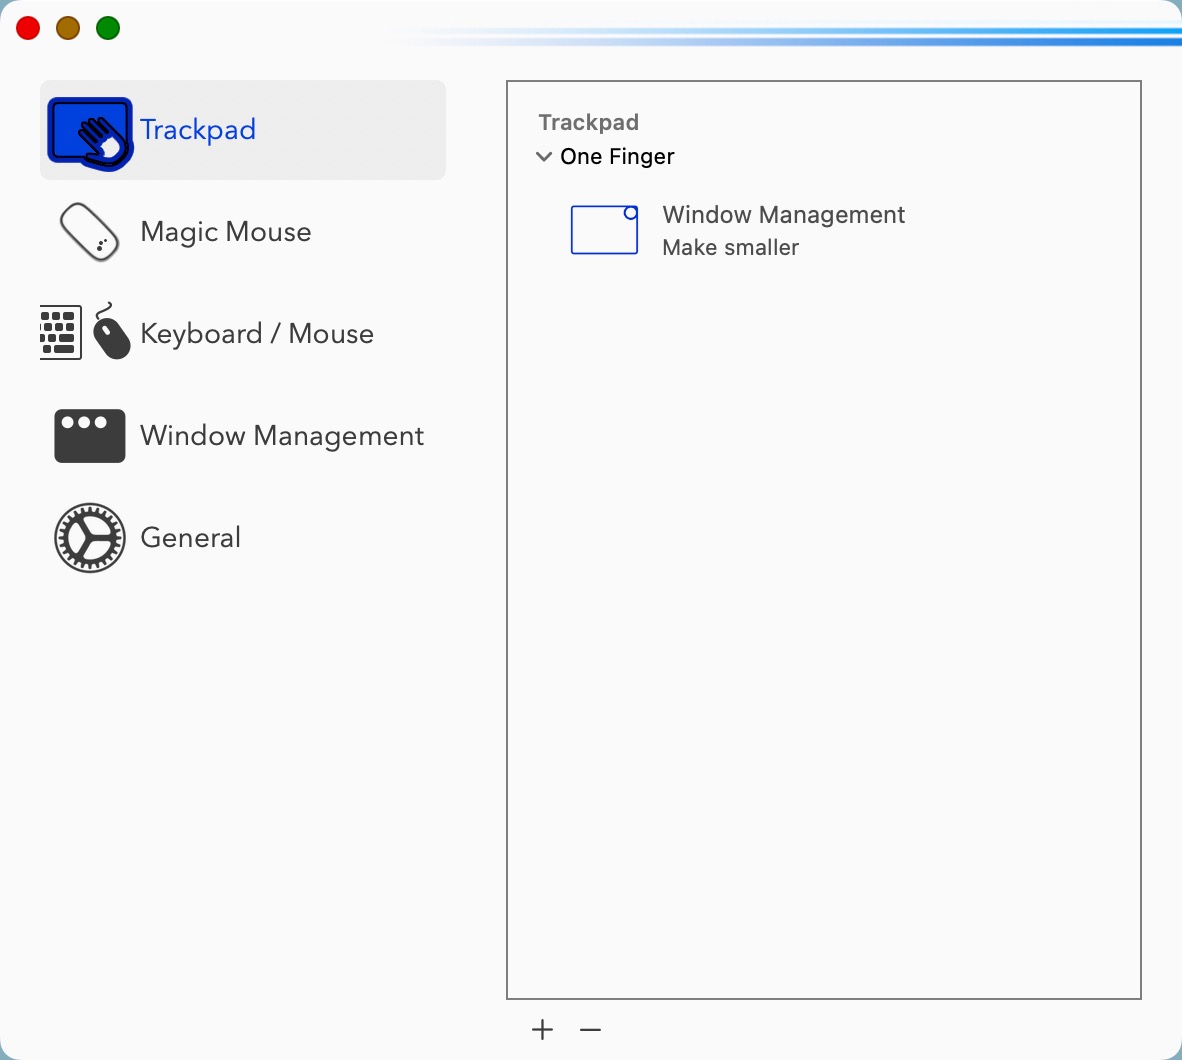Minimize the window with yellow button
1182x1060 pixels.
tap(68, 29)
